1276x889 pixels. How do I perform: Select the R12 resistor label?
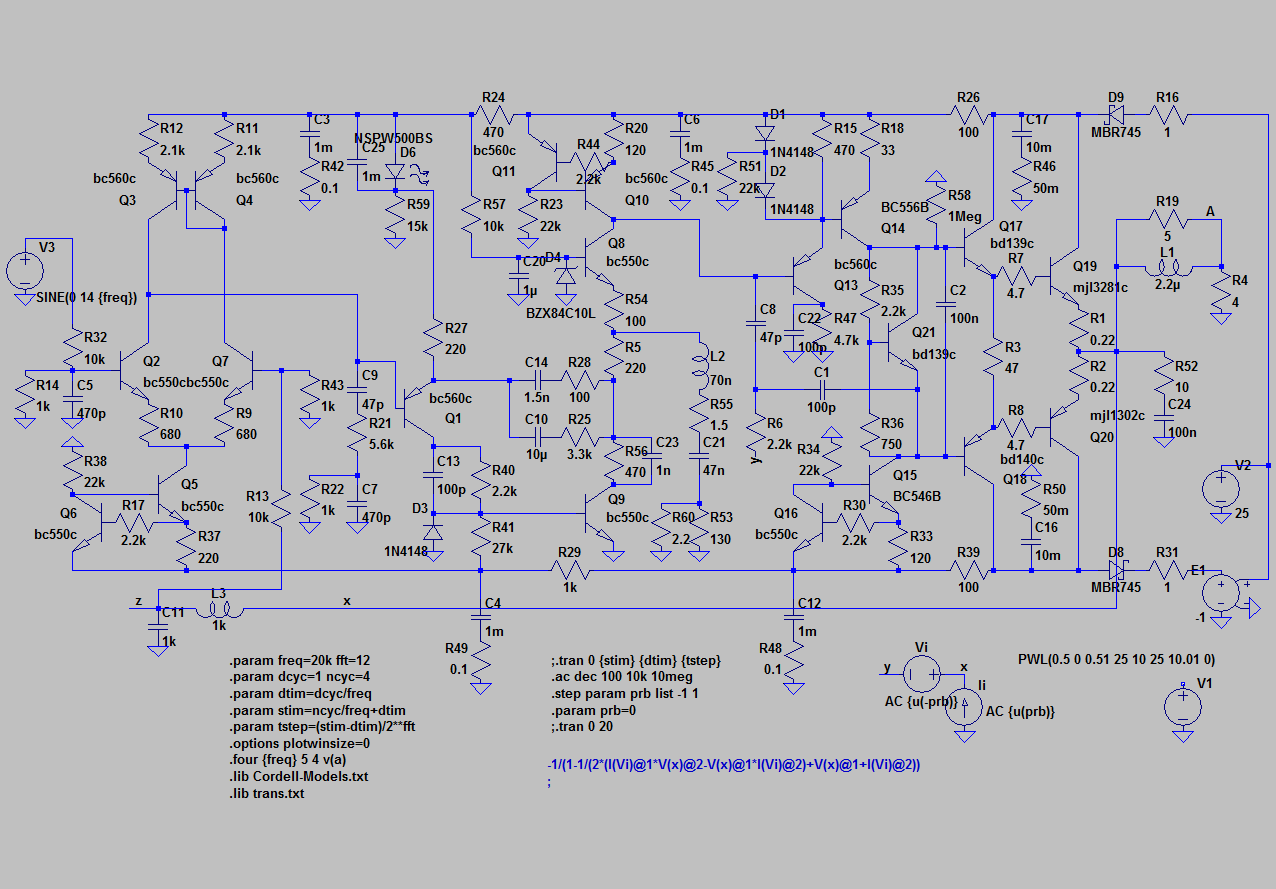[172, 128]
